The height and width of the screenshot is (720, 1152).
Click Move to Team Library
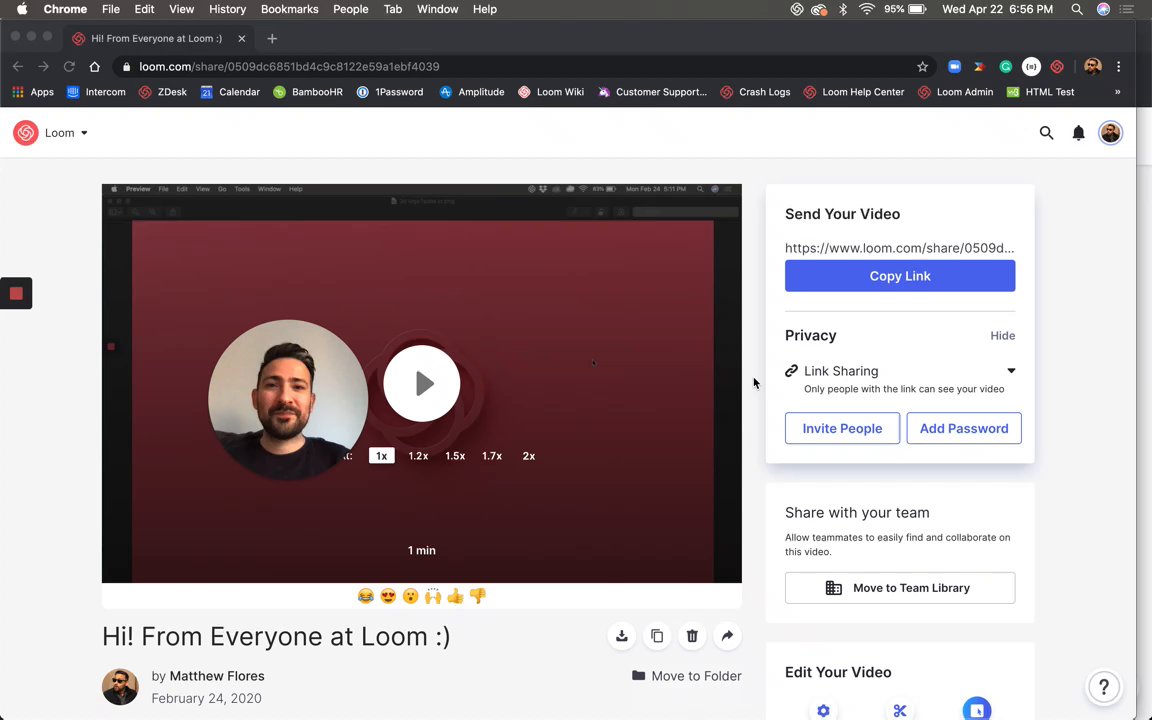900,588
